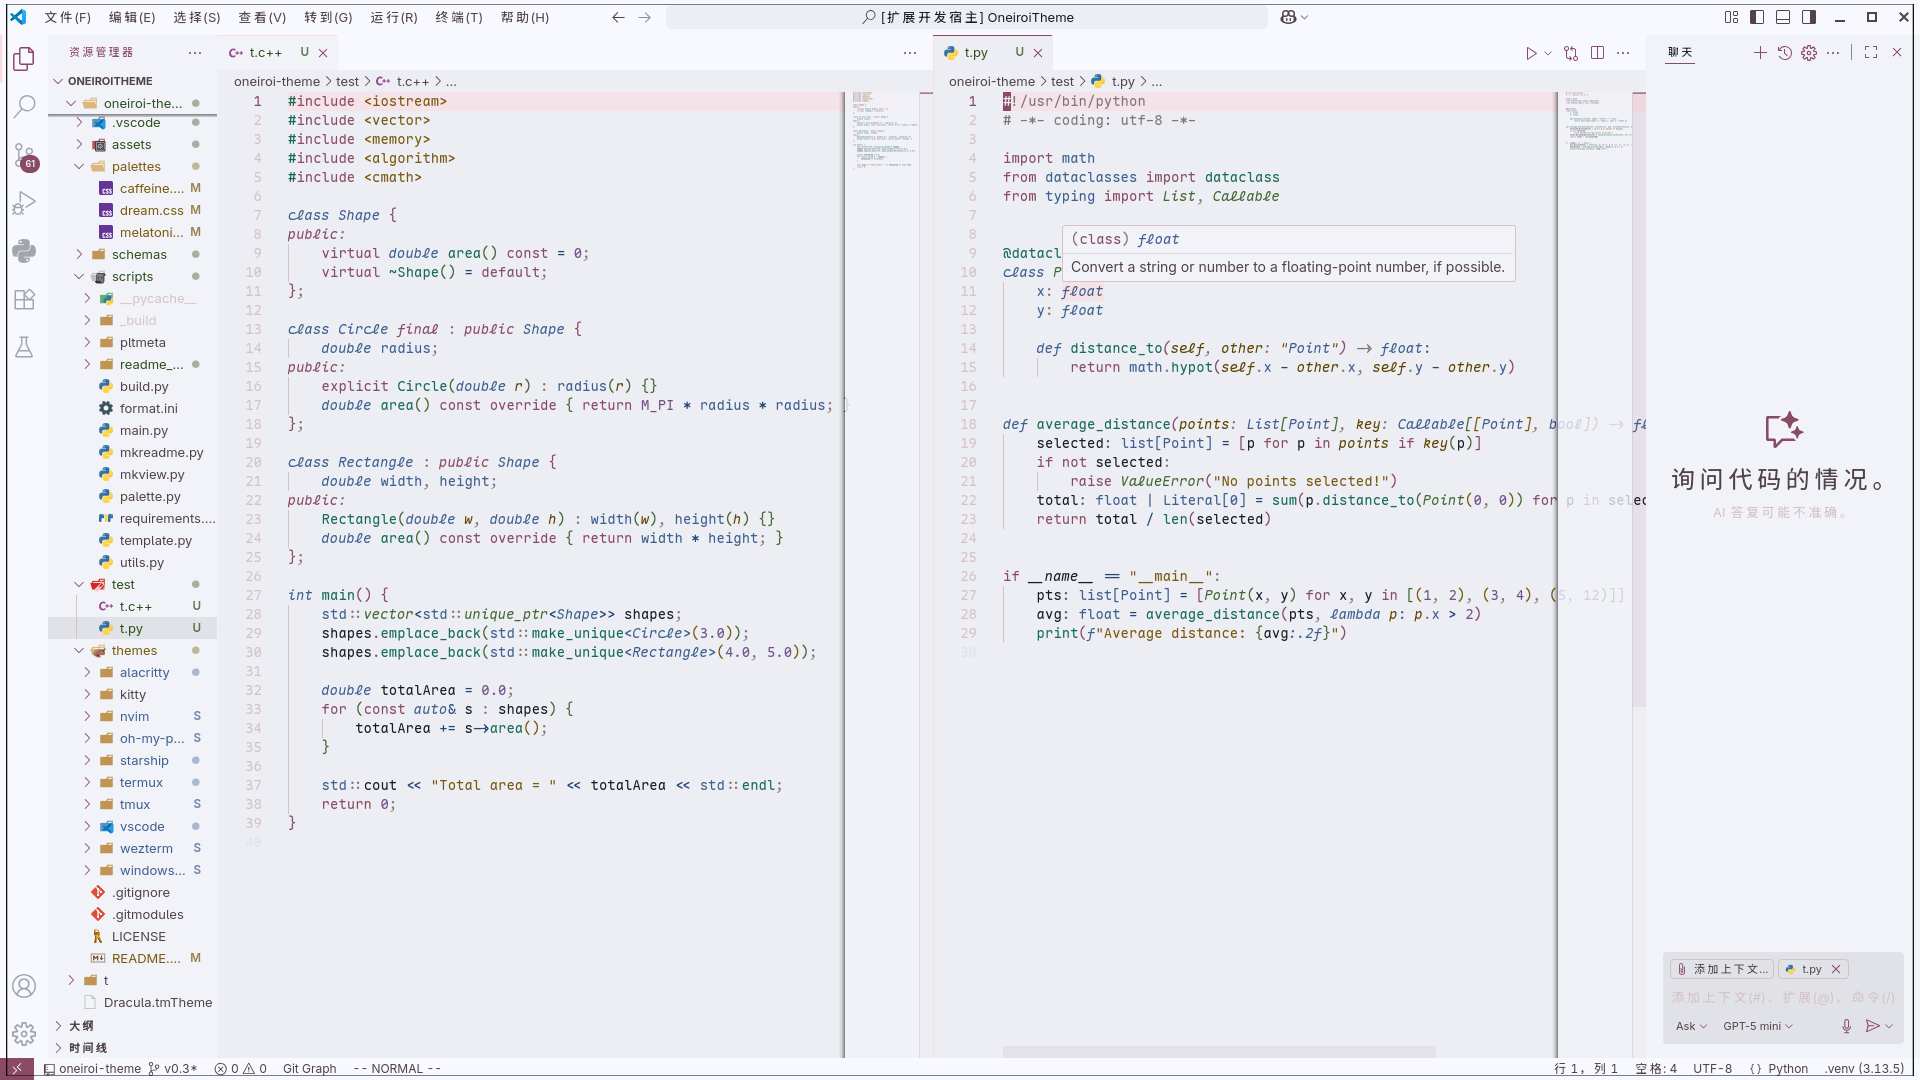Open the Testing flask view
Viewport: 1920px width, 1080px height.
click(x=24, y=347)
